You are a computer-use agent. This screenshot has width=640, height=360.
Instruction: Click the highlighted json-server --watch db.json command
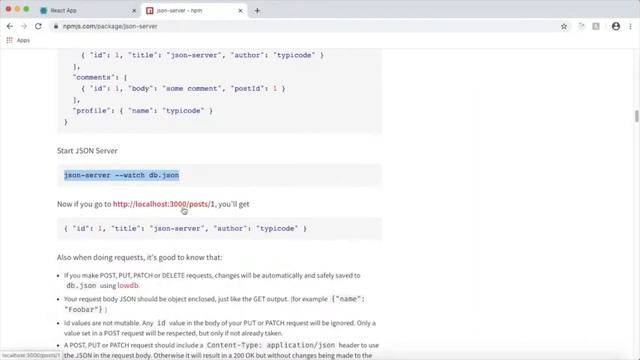coord(122,175)
